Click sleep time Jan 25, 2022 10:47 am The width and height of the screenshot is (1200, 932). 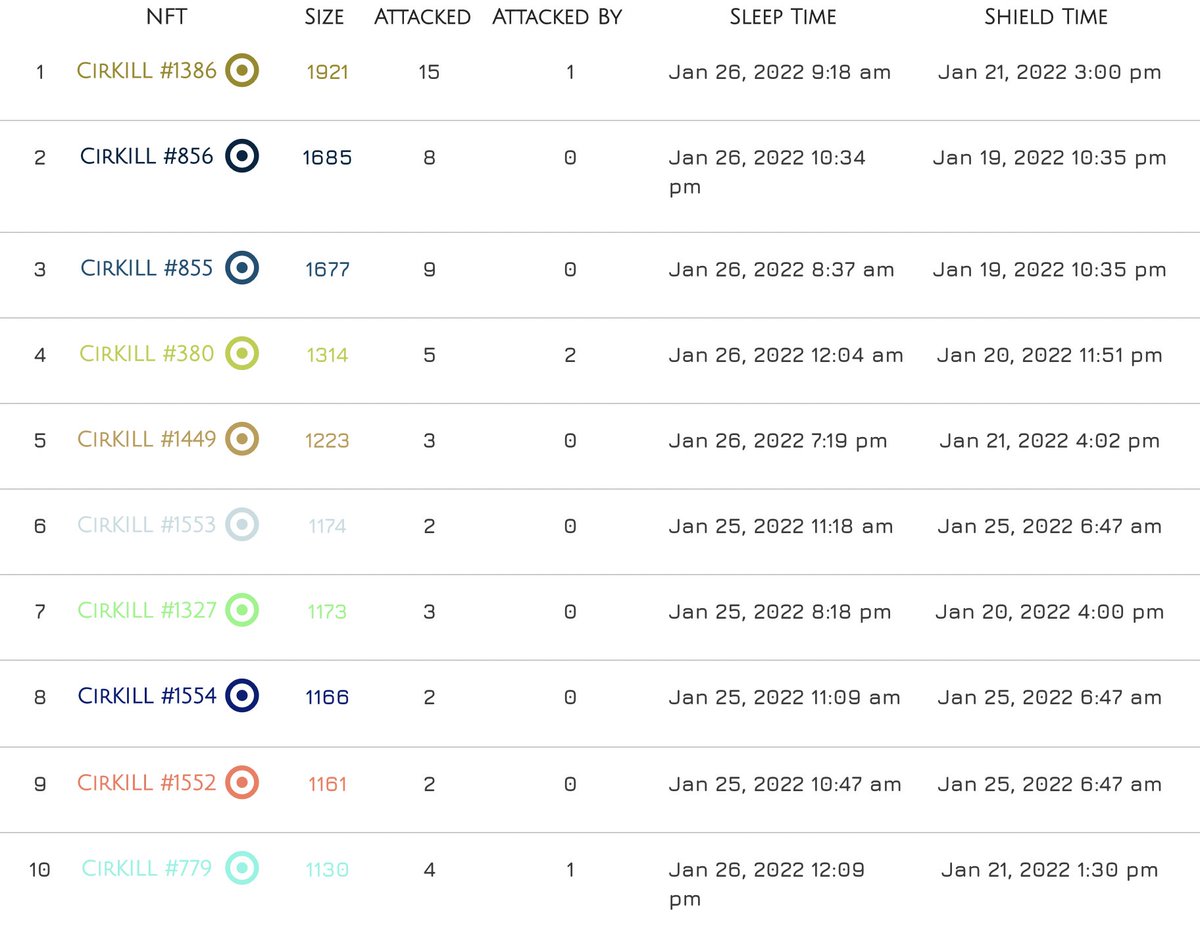[785, 784]
